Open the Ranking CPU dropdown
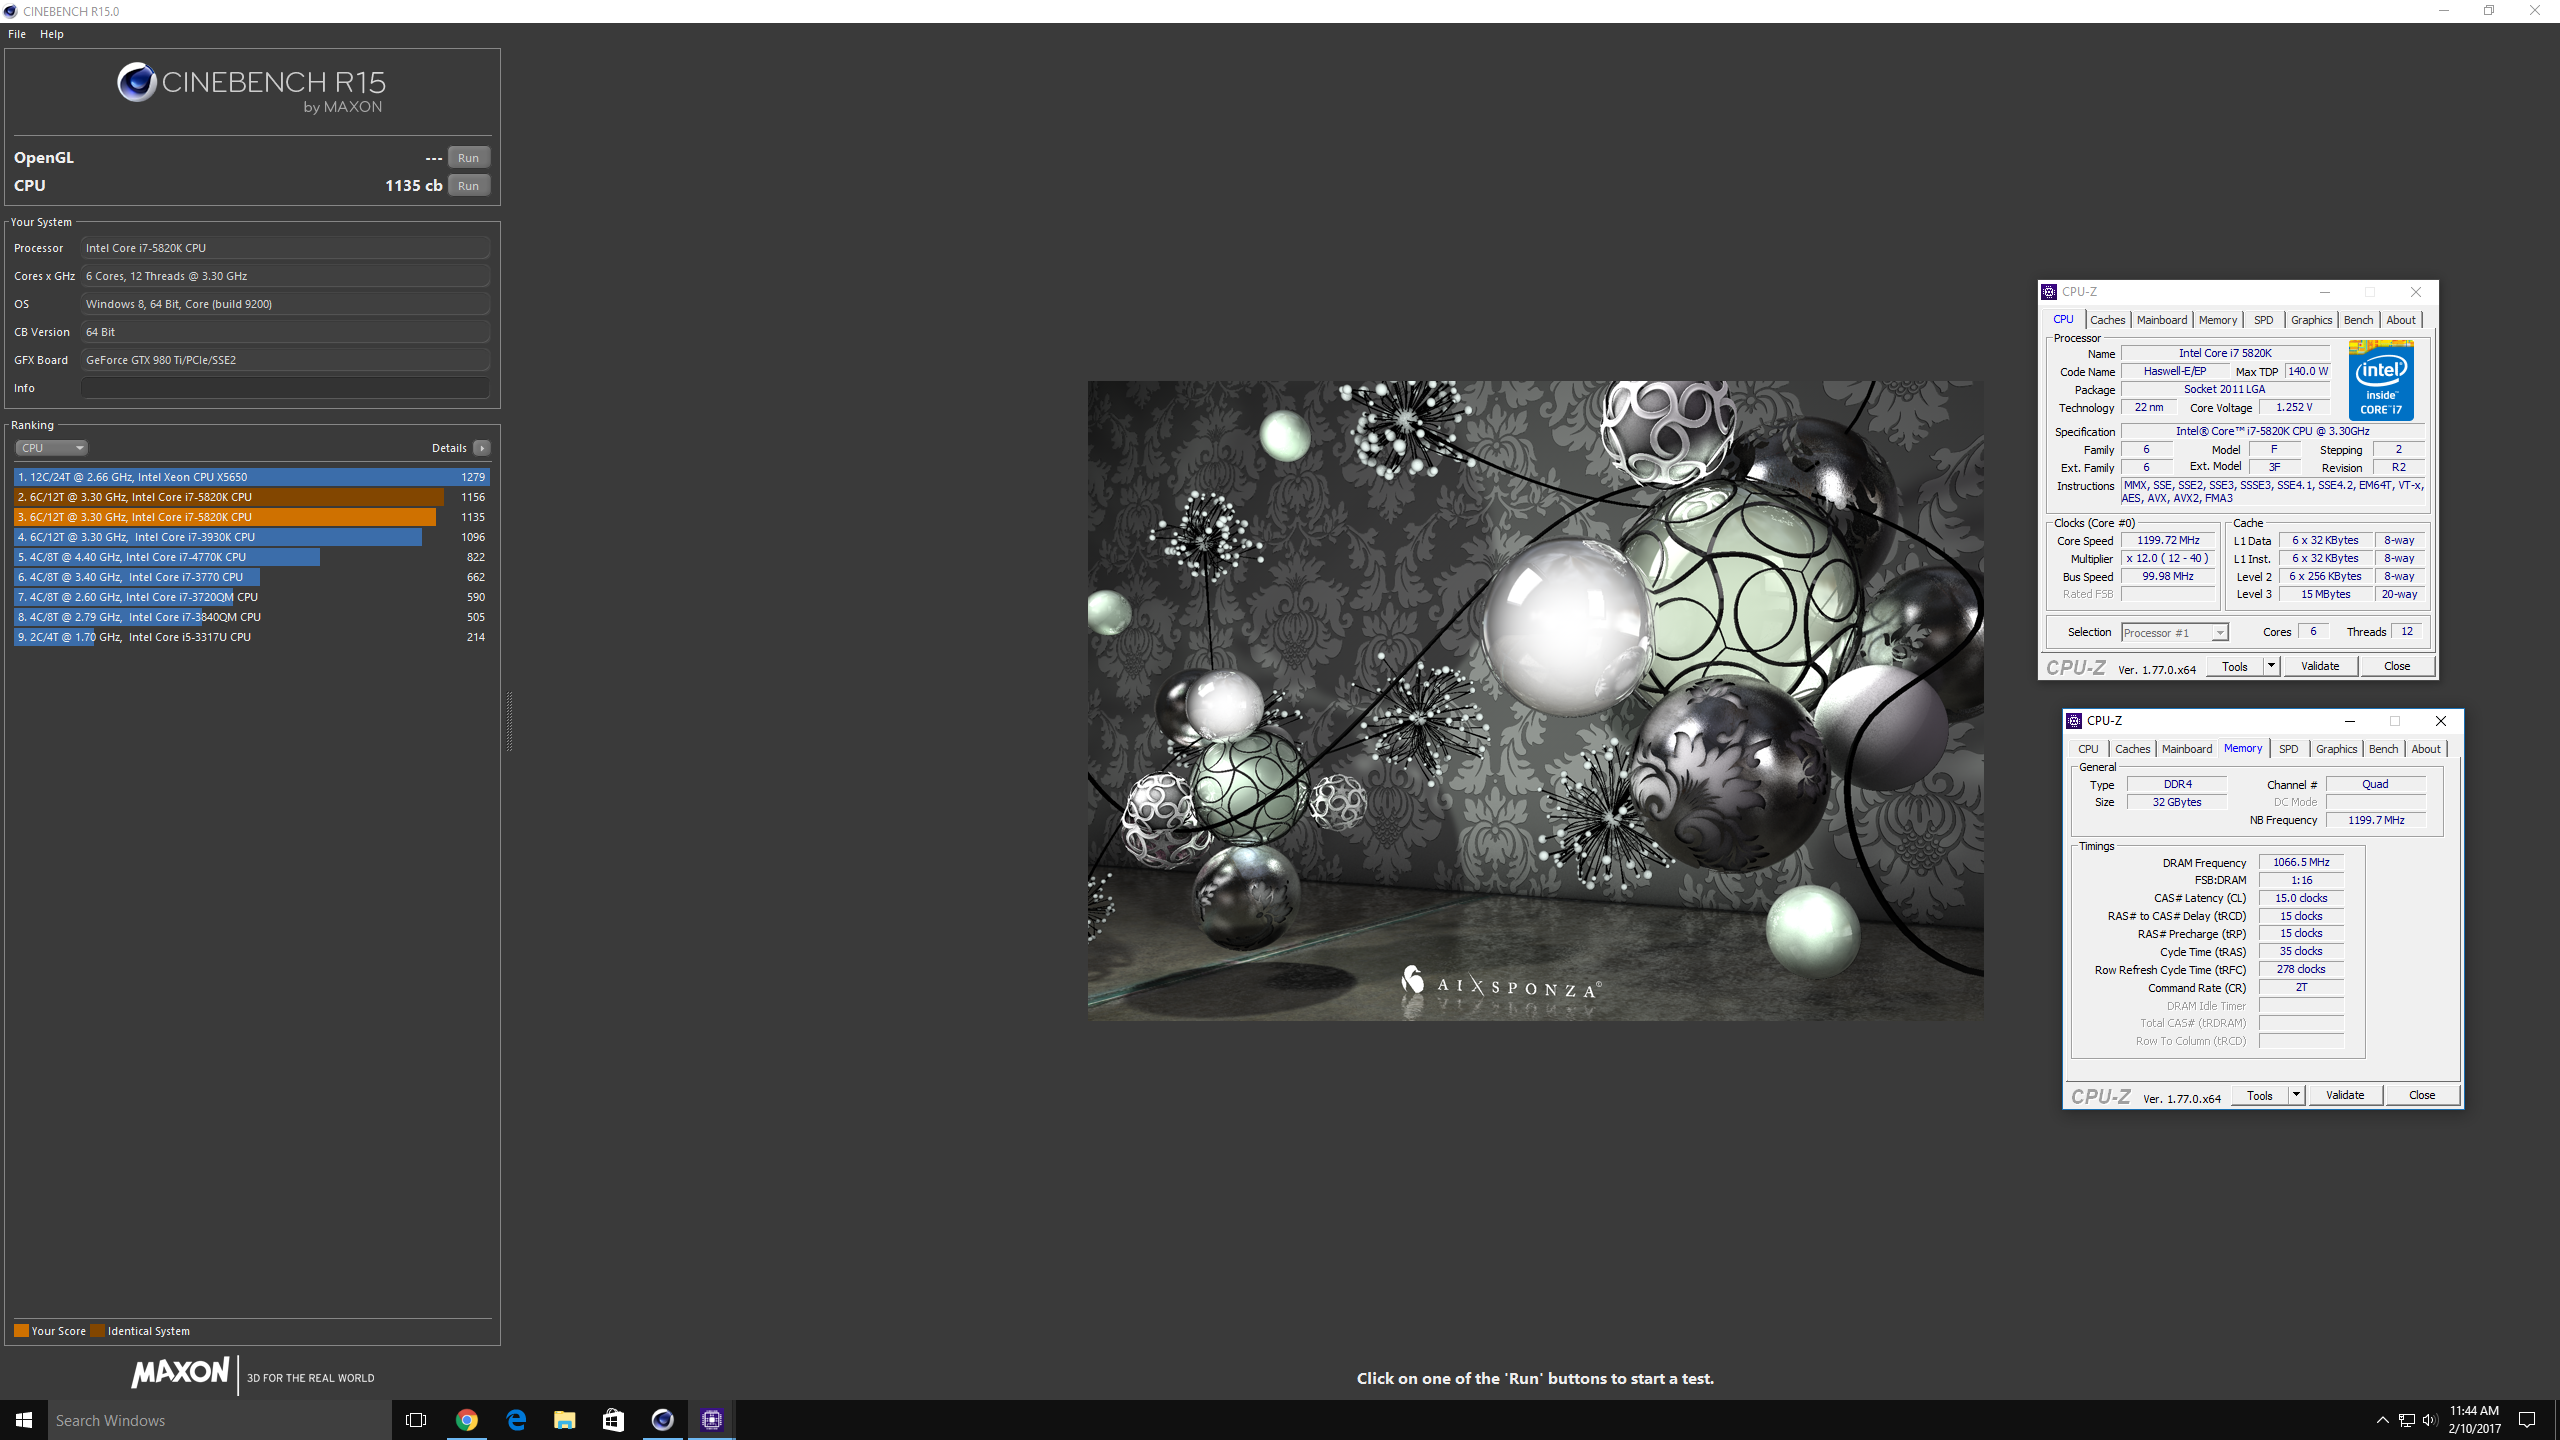Screen dimensions: 2560x1440 [x=52, y=448]
